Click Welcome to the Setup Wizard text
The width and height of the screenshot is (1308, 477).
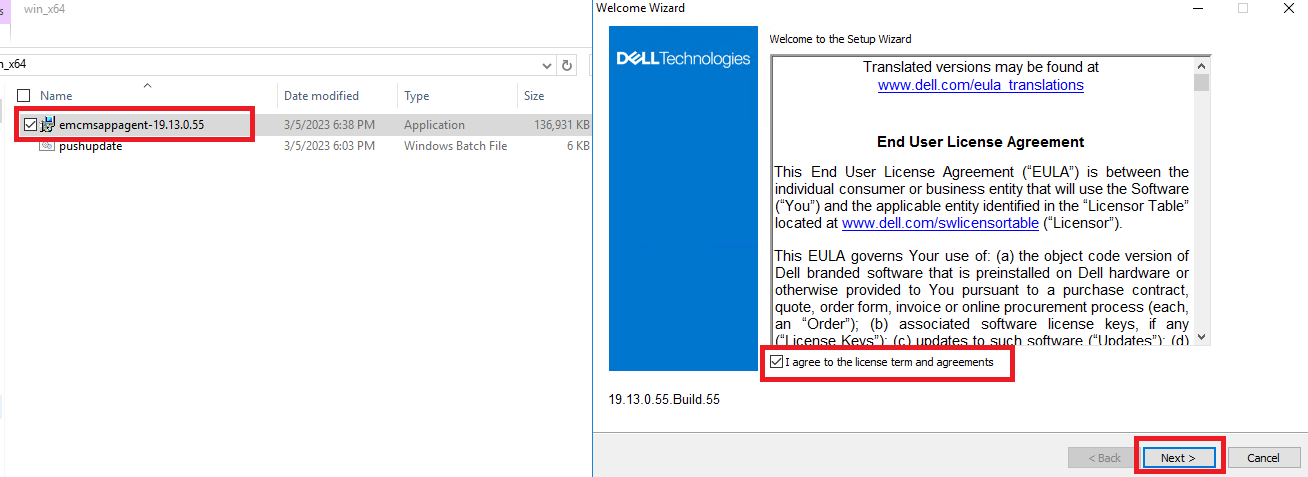point(840,39)
